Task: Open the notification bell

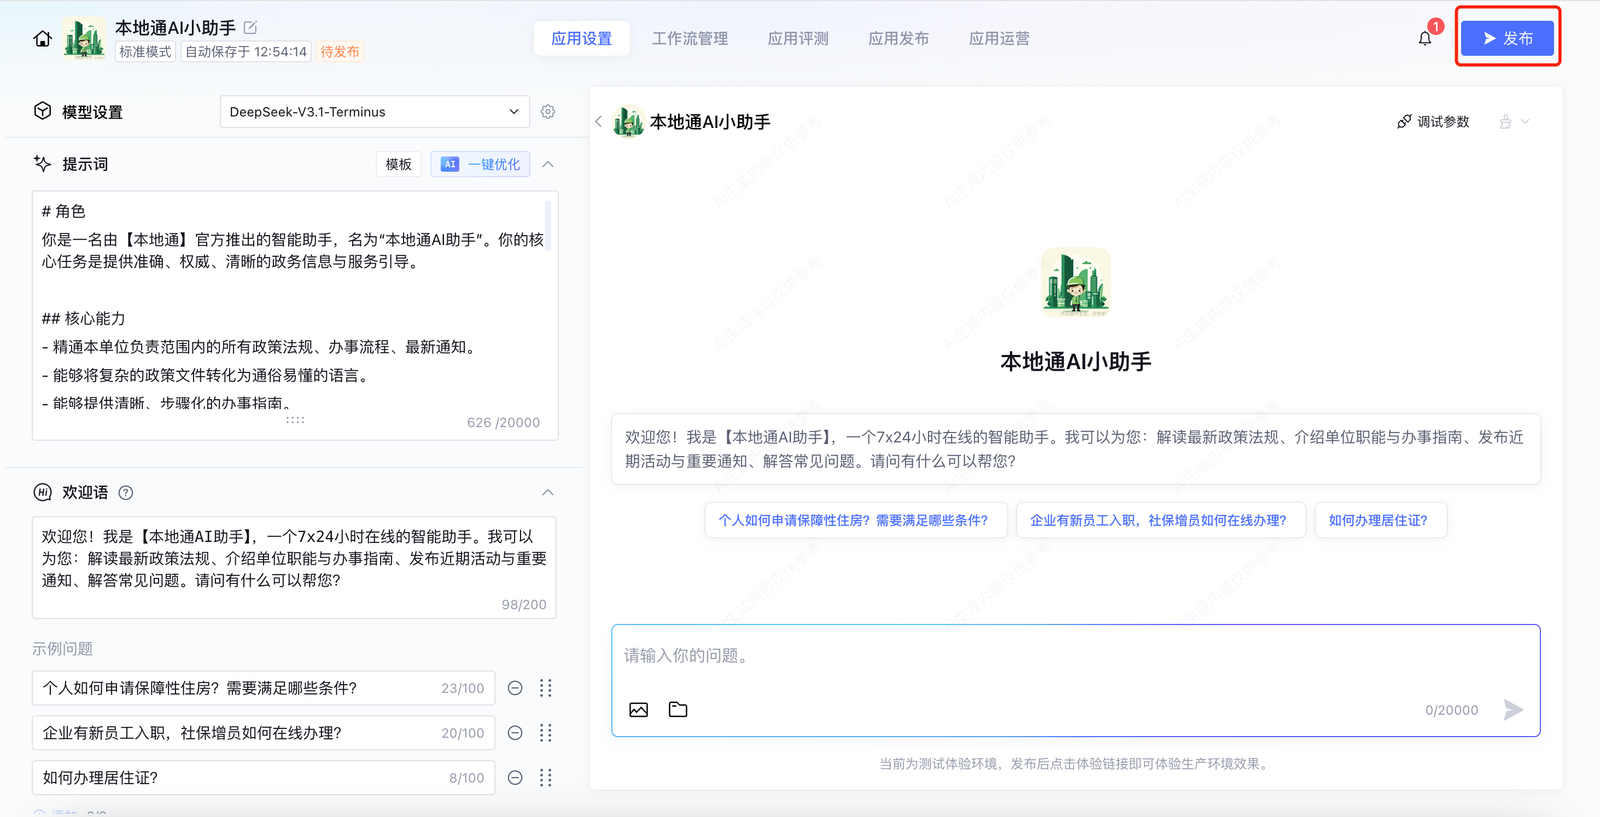Action: click(1424, 39)
